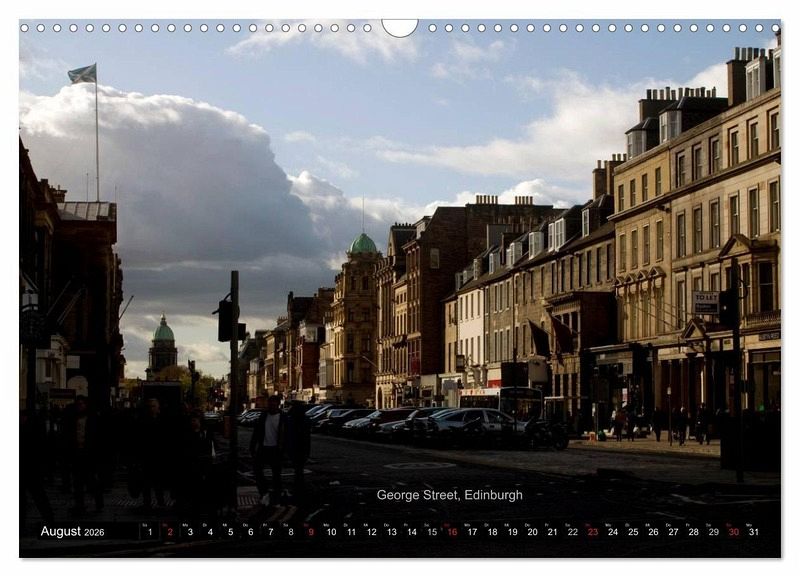This screenshot has height=577, width=800.
Task: Click date 28 in the calendar row
Action: [x=693, y=532]
